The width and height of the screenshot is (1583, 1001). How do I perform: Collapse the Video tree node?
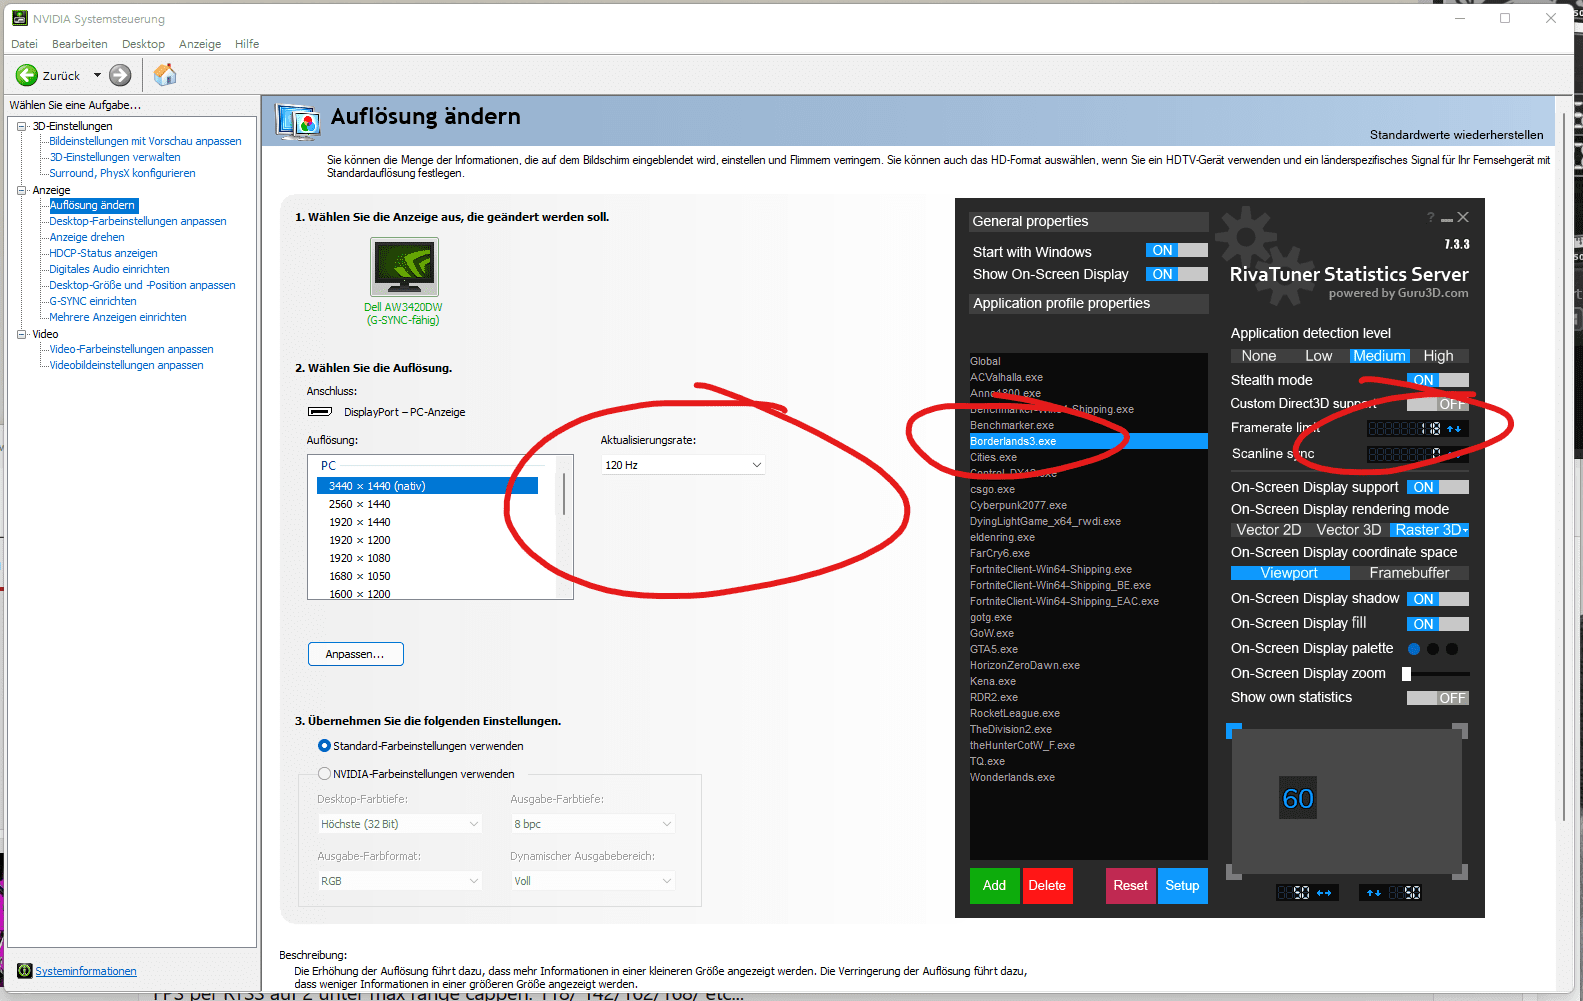tap(22, 334)
